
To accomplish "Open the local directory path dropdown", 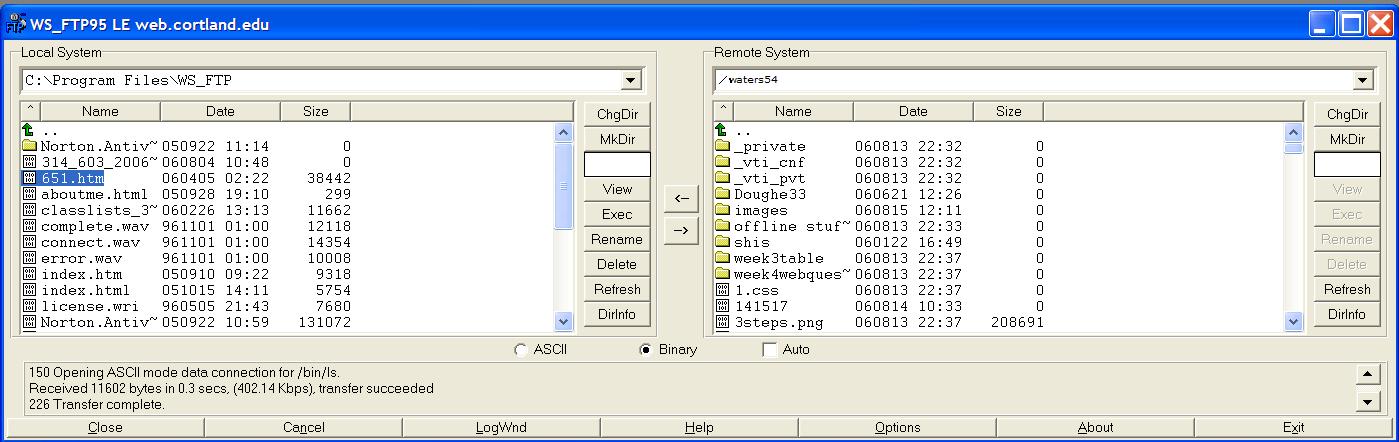I will [630, 81].
